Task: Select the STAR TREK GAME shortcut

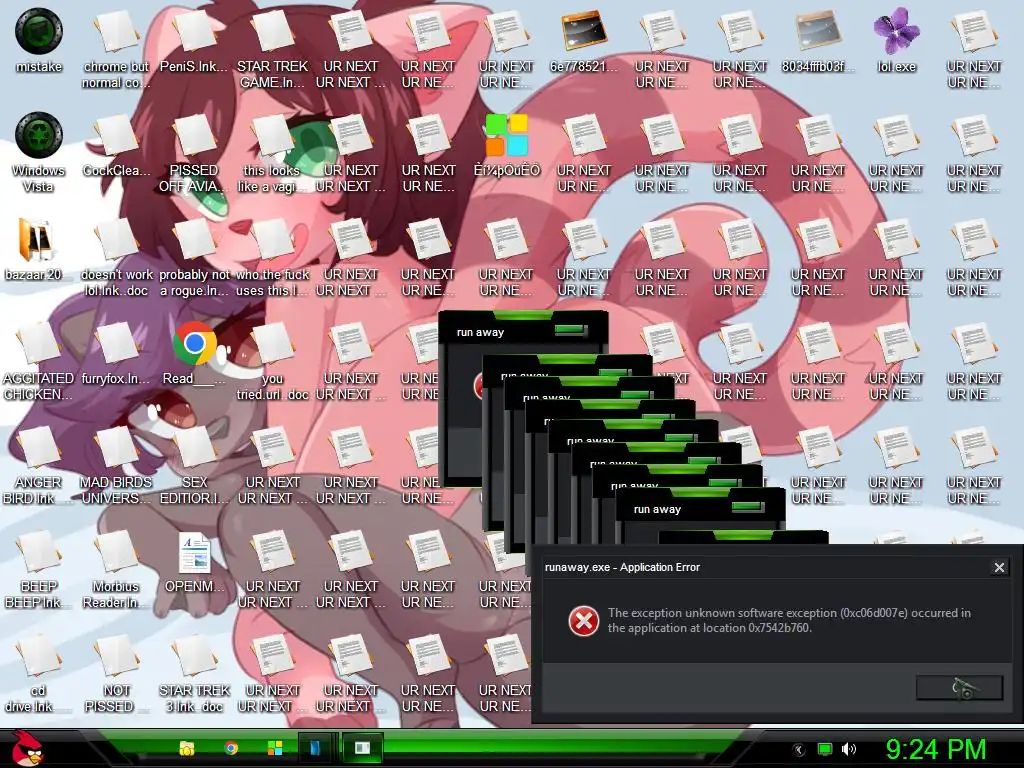Action: click(272, 48)
